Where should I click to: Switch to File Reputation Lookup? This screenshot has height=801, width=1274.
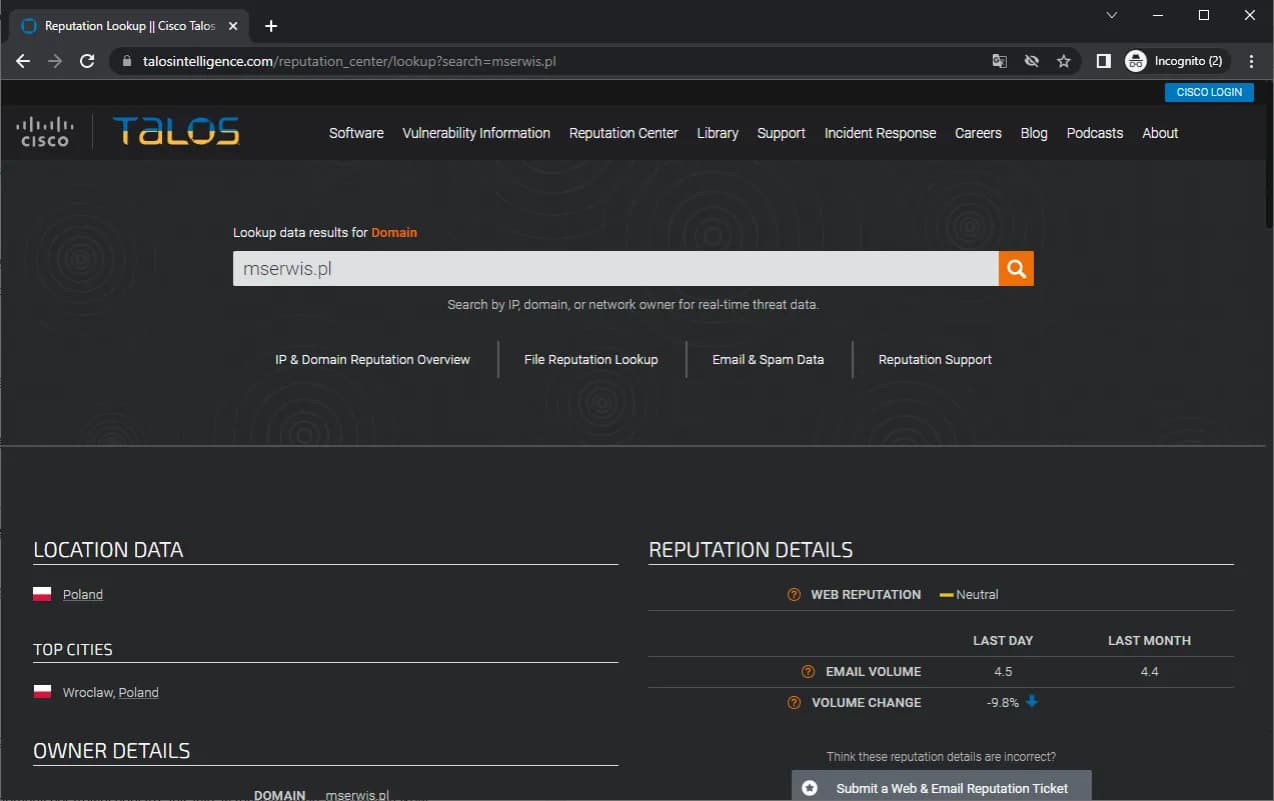[591, 359]
